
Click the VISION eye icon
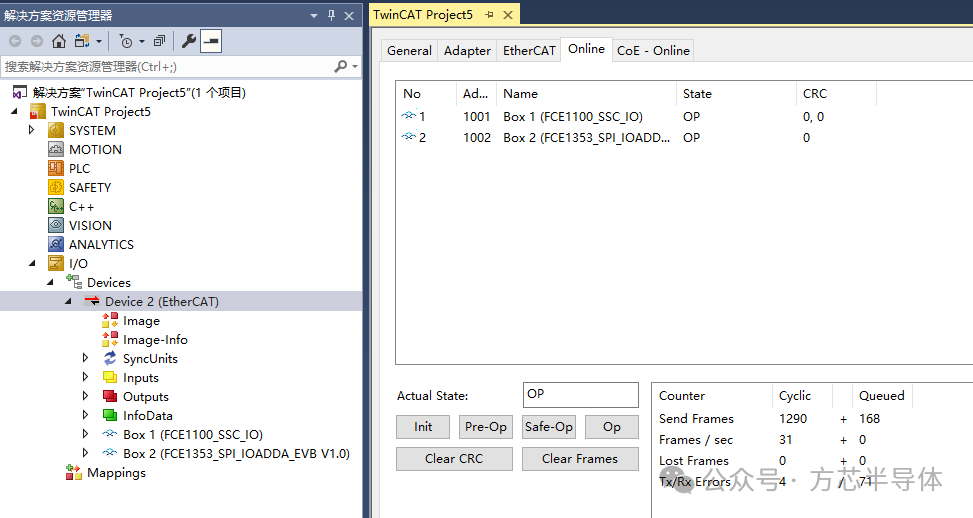point(56,225)
